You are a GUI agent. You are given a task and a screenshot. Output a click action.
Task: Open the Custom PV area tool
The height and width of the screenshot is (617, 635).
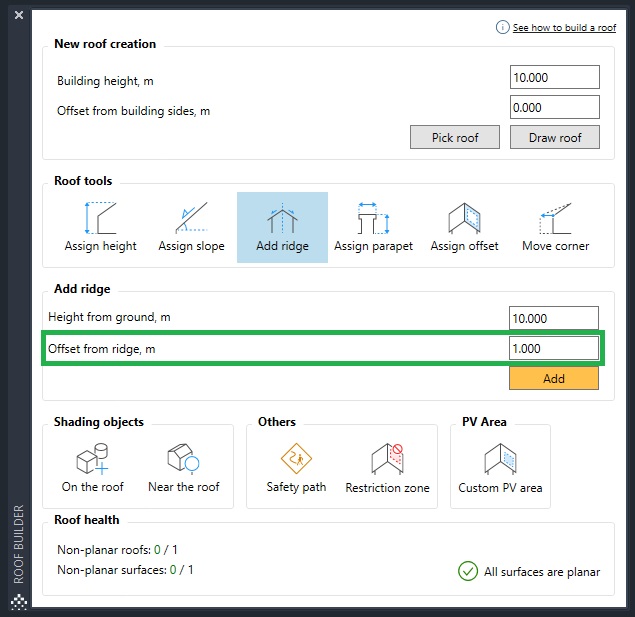click(x=500, y=467)
